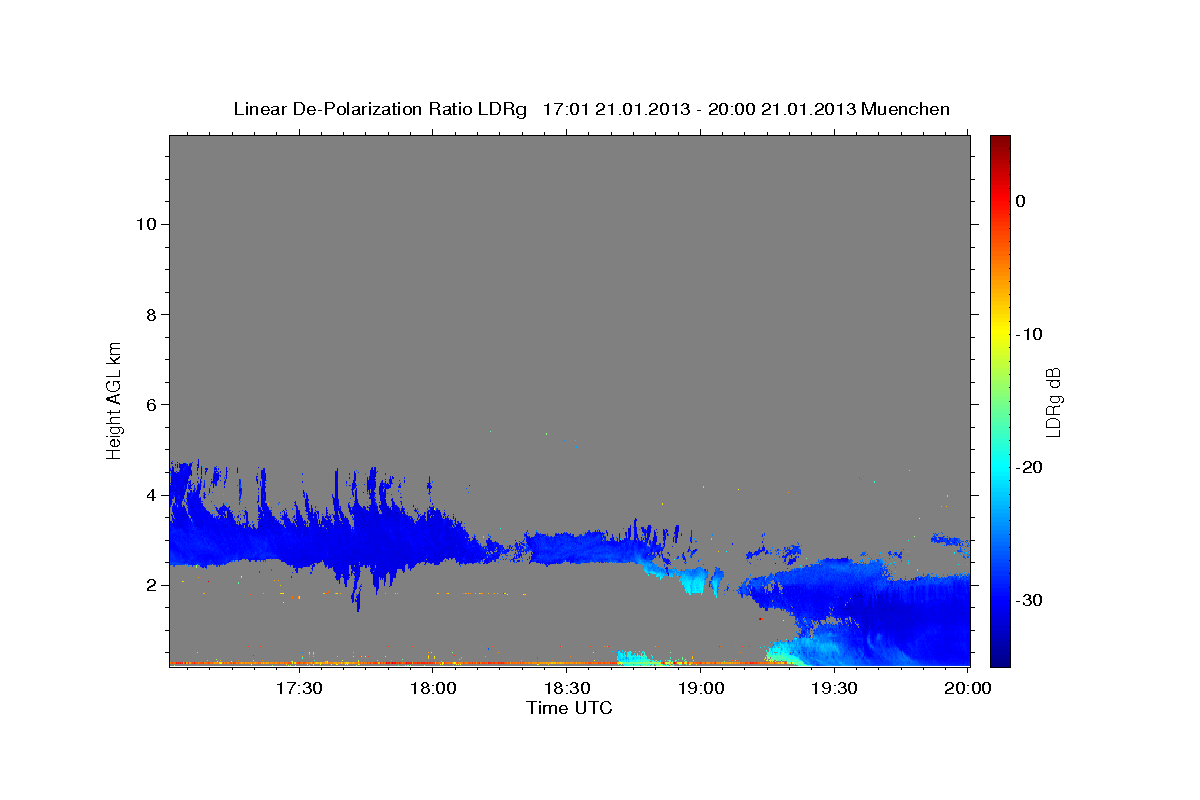Select the '18:30' time axis label
The width and height of the screenshot is (1200, 800).
pyautogui.click(x=568, y=688)
